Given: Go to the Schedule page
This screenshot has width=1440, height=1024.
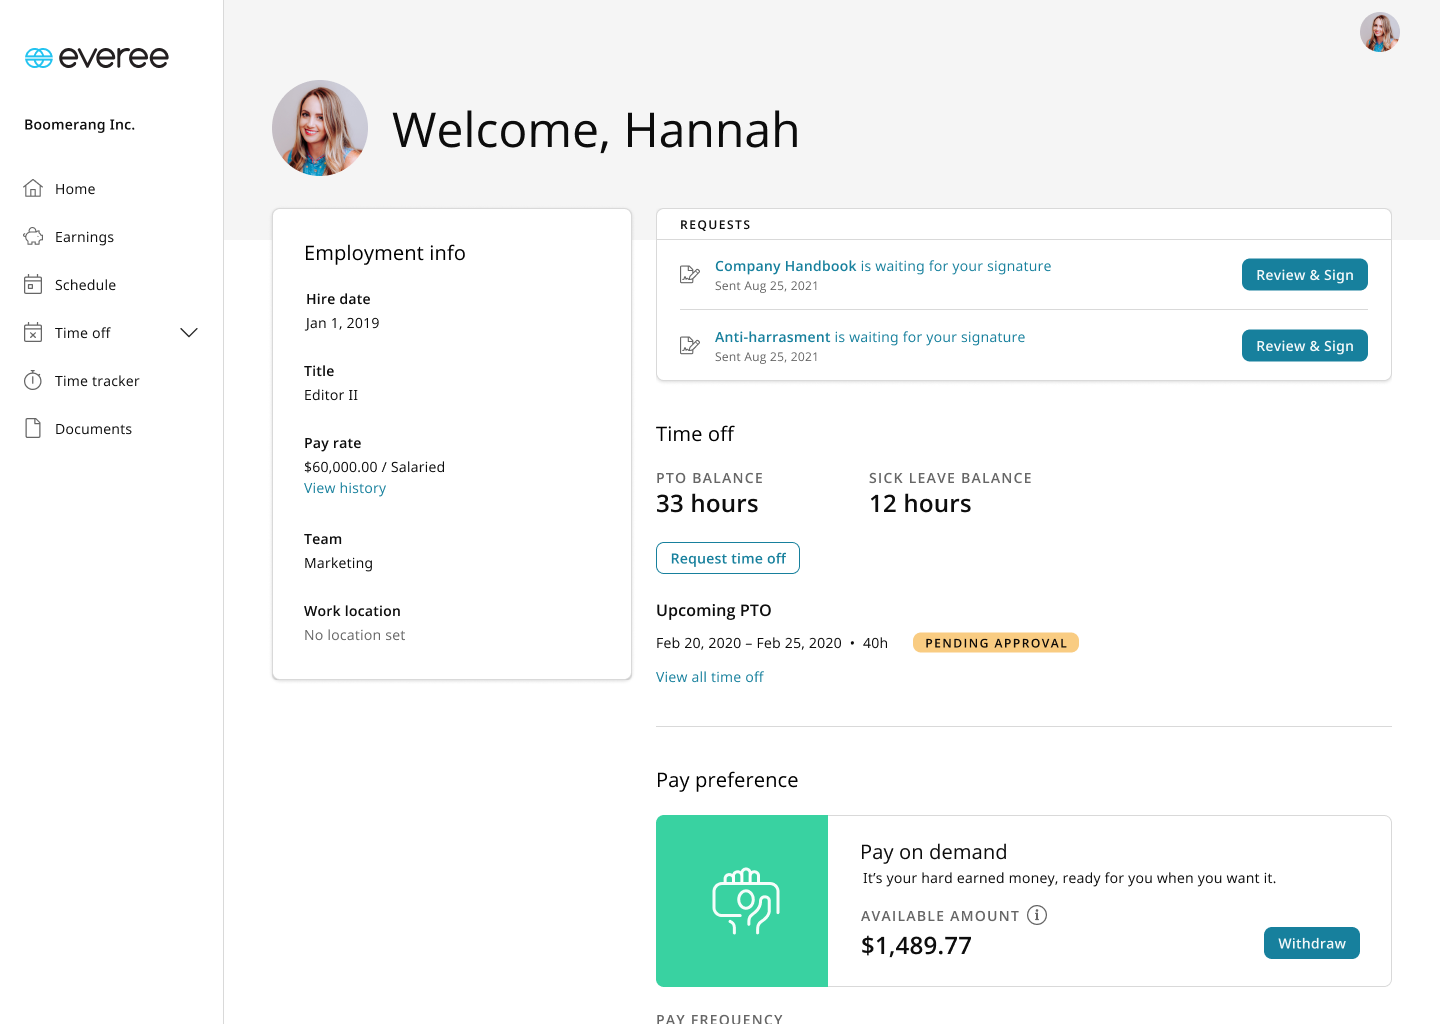Looking at the screenshot, I should tap(85, 285).
